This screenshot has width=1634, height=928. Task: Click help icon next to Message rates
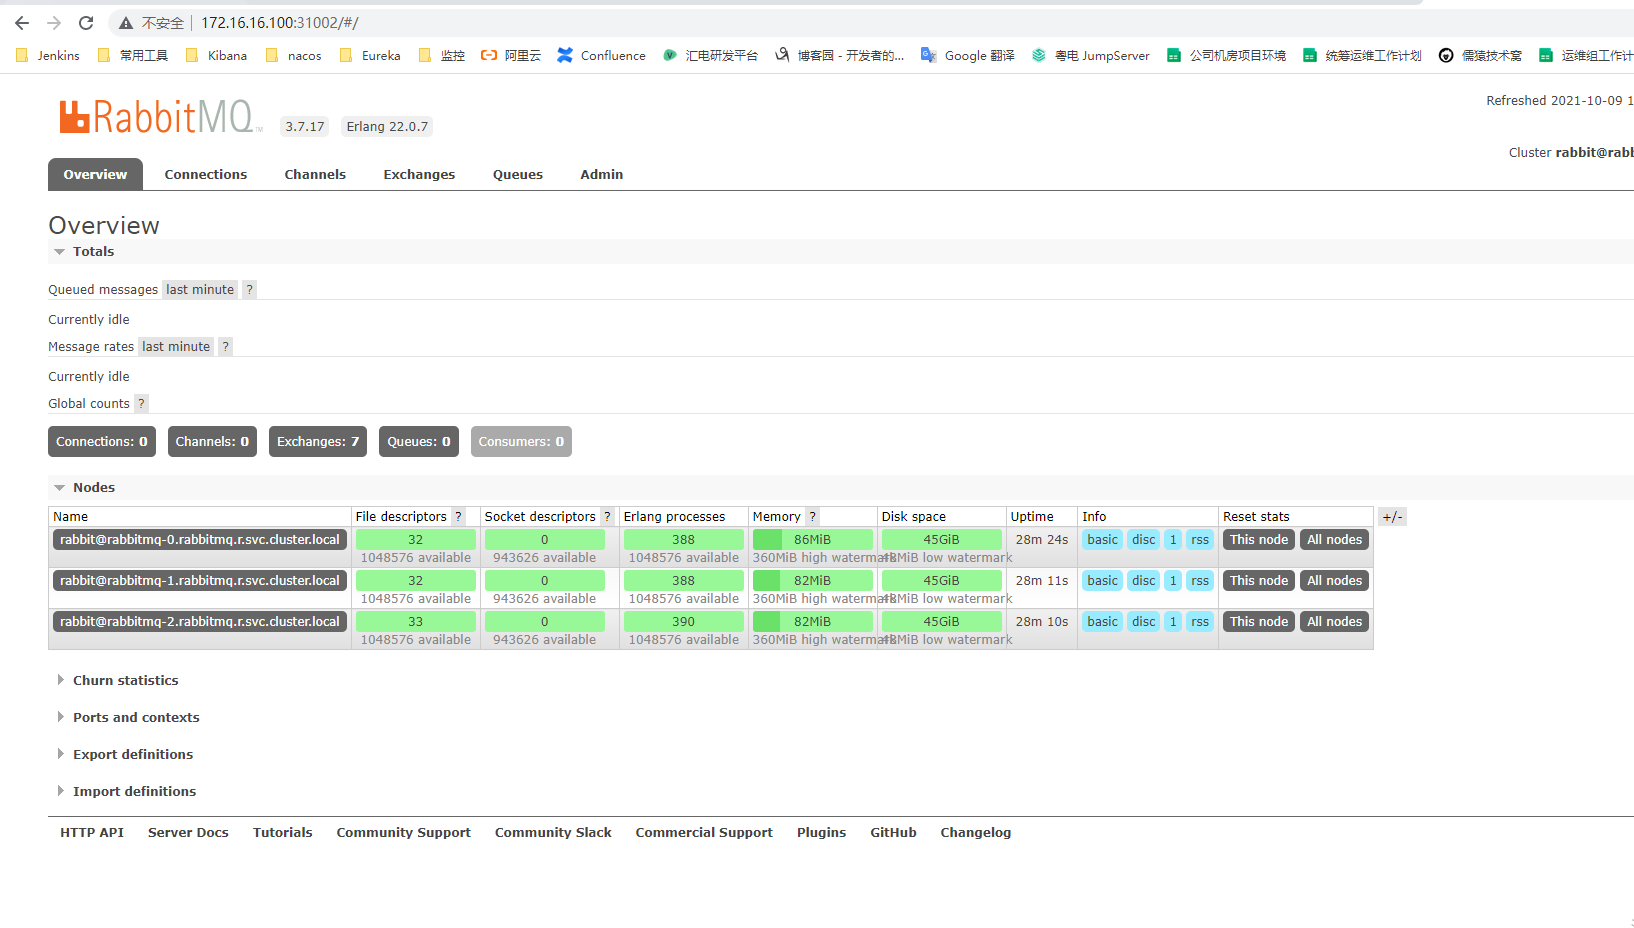pos(226,347)
